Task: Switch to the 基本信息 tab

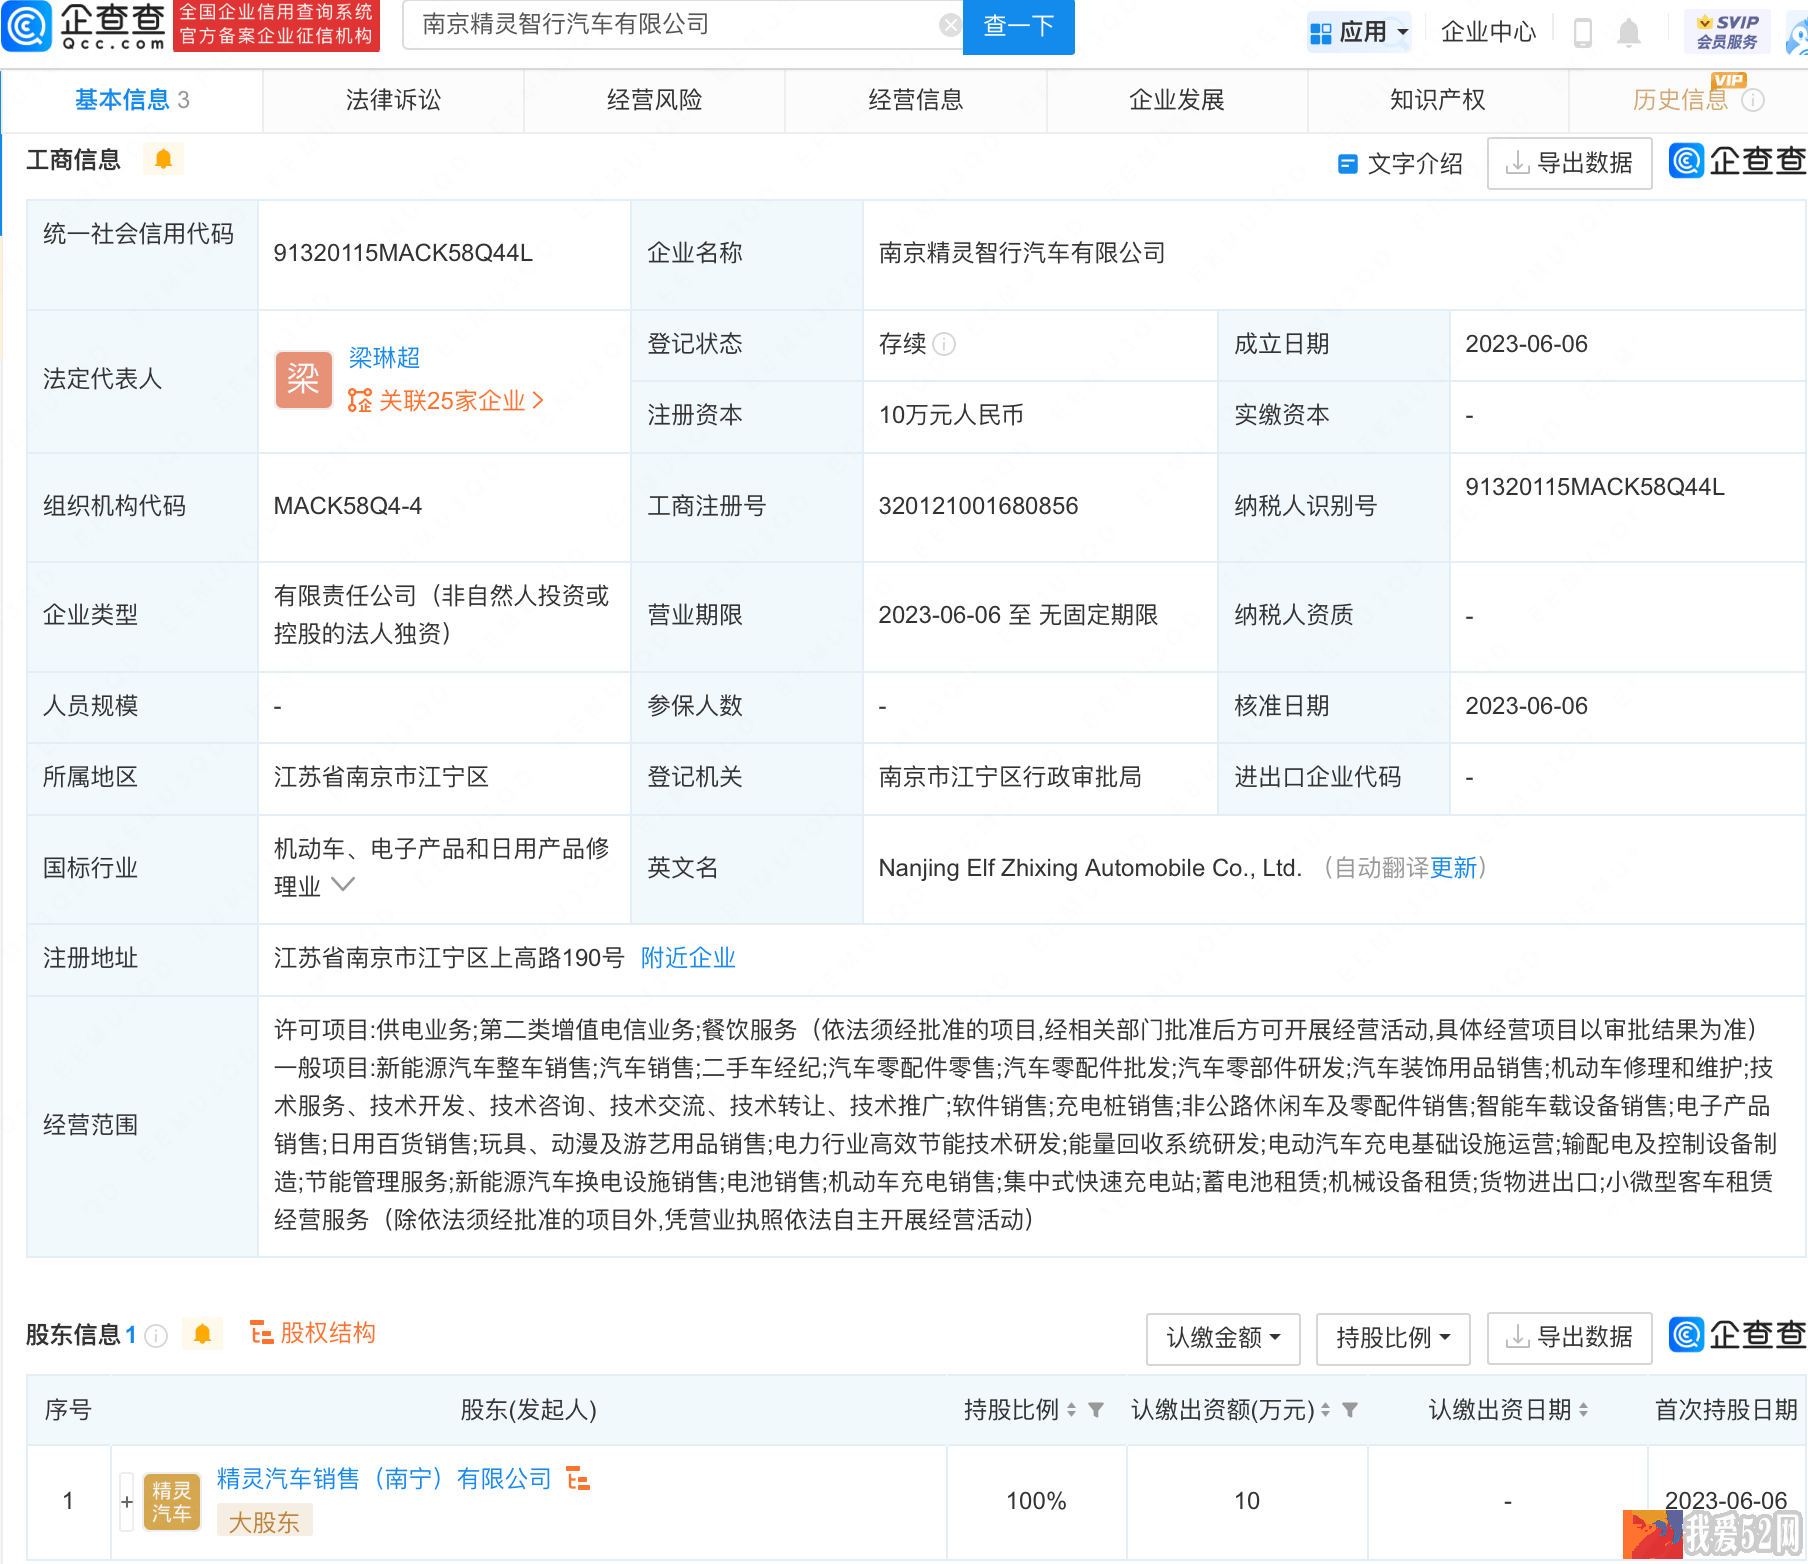Action: click(132, 100)
